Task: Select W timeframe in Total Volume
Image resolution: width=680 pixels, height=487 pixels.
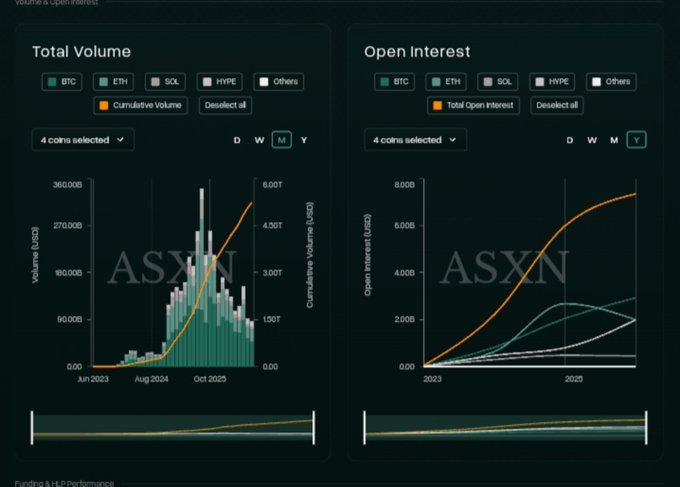Action: tap(259, 140)
